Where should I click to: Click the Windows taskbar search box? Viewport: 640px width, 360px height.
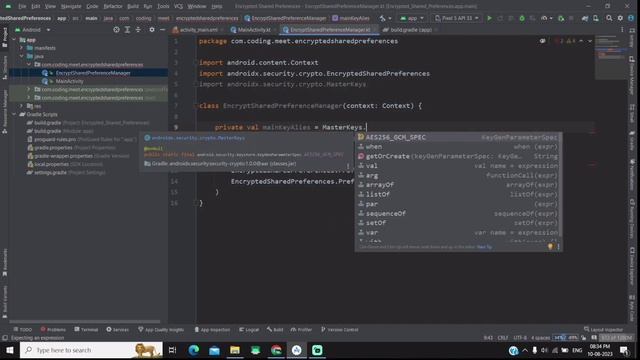click(x=91, y=350)
